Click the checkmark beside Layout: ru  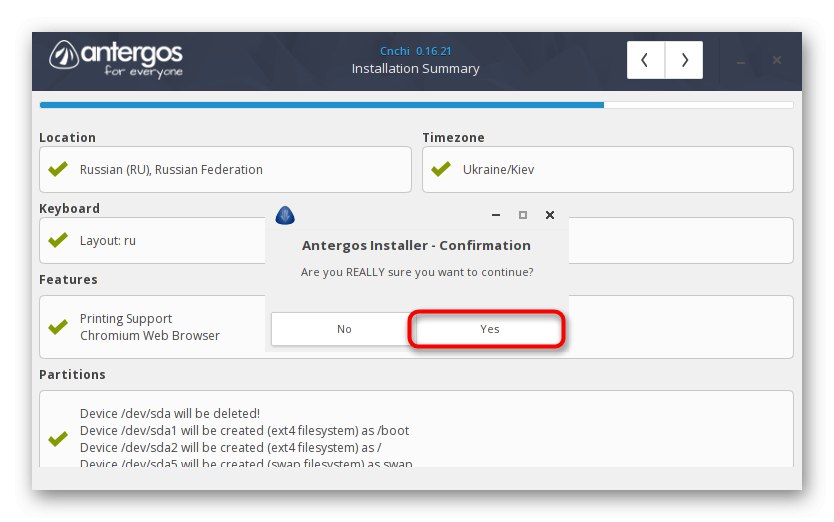(x=58, y=240)
